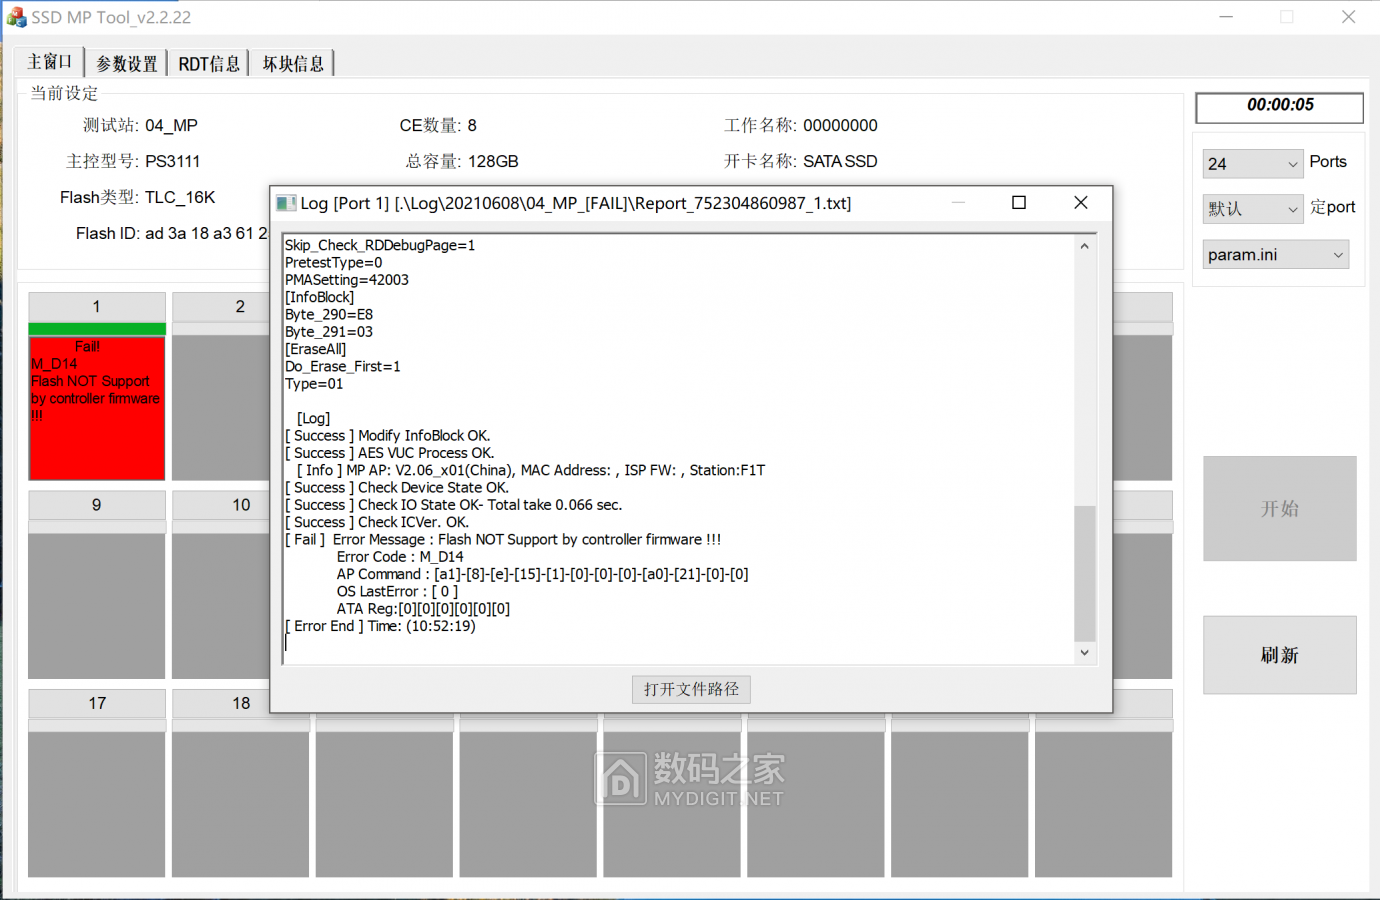Click the gray port 17 status panel
Screen dimensions: 1380x900
97,804
